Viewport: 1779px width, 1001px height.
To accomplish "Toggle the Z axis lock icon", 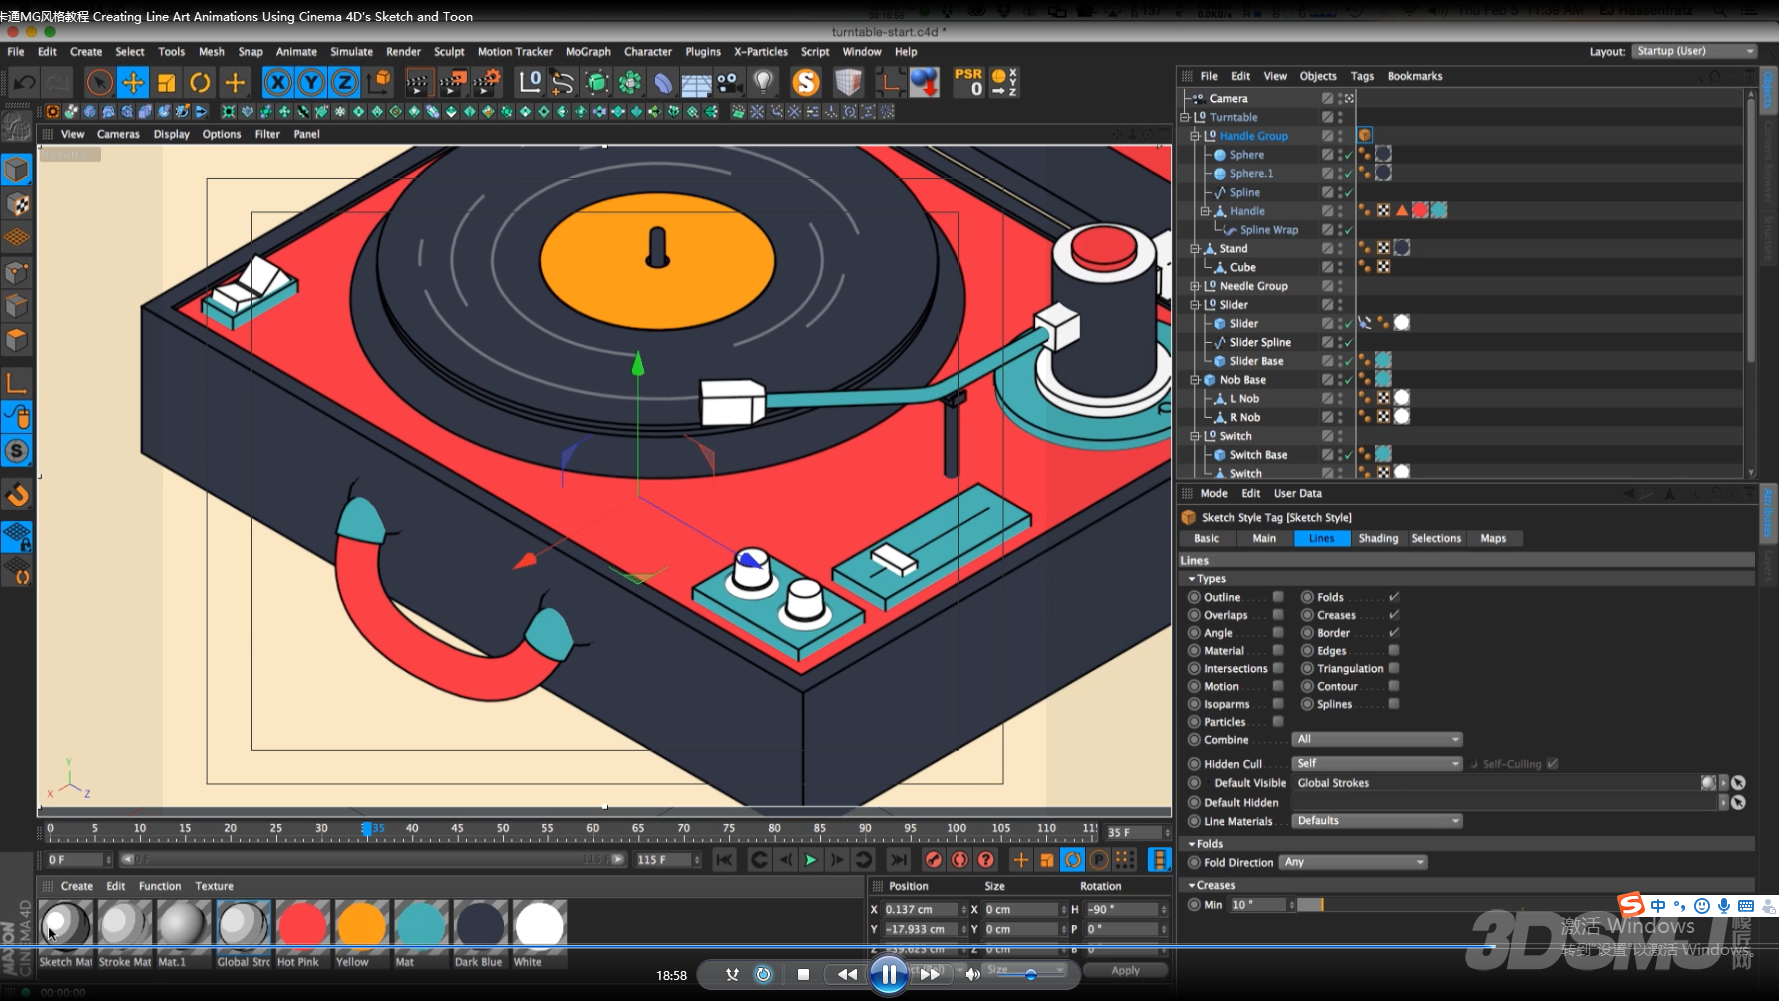I will 344,82.
